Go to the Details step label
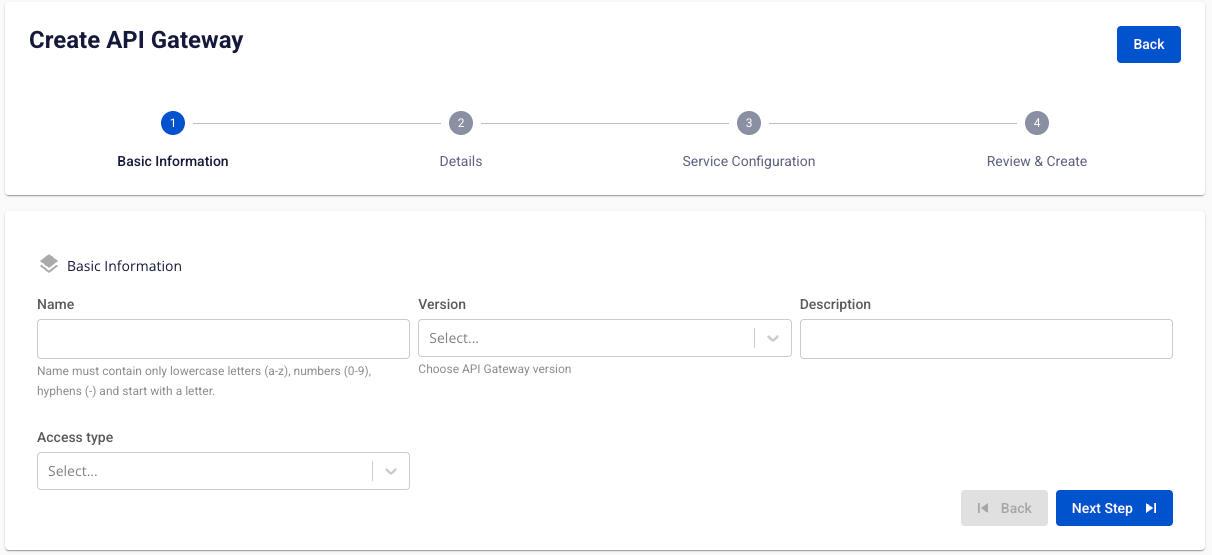1212x555 pixels. 460,161
